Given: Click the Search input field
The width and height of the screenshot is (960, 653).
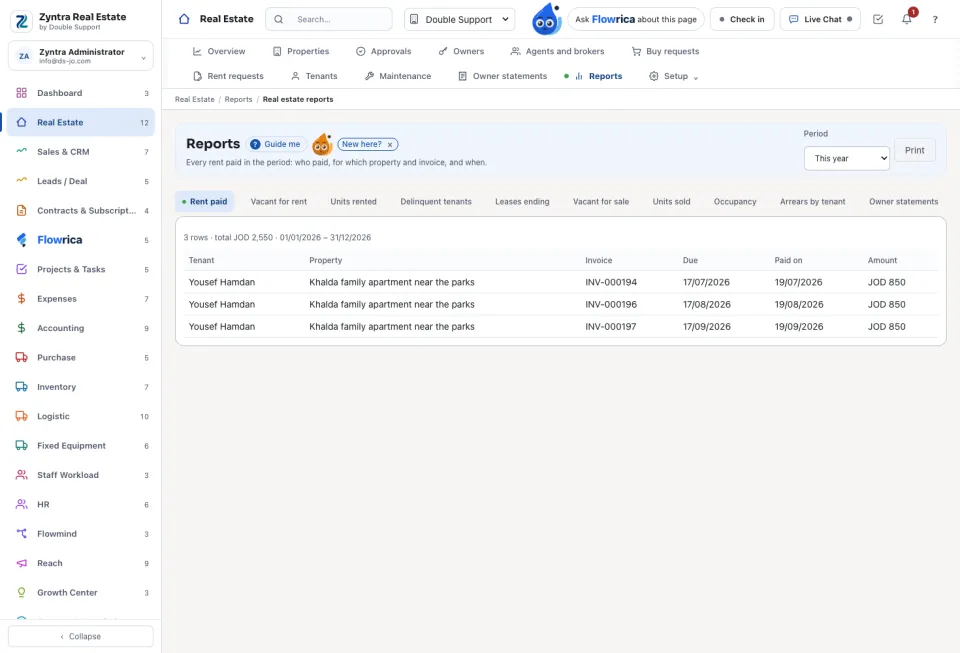Looking at the screenshot, I should click(x=329, y=20).
